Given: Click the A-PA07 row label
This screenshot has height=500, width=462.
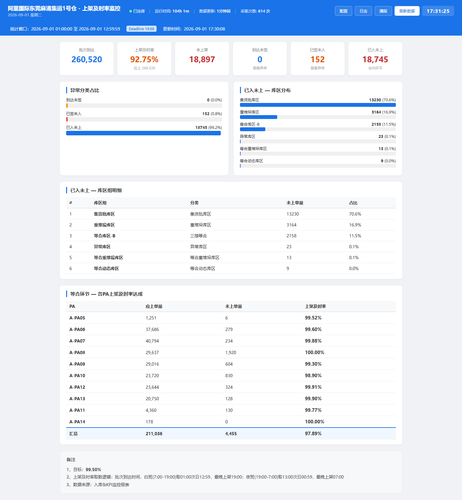Looking at the screenshot, I should tap(77, 341).
